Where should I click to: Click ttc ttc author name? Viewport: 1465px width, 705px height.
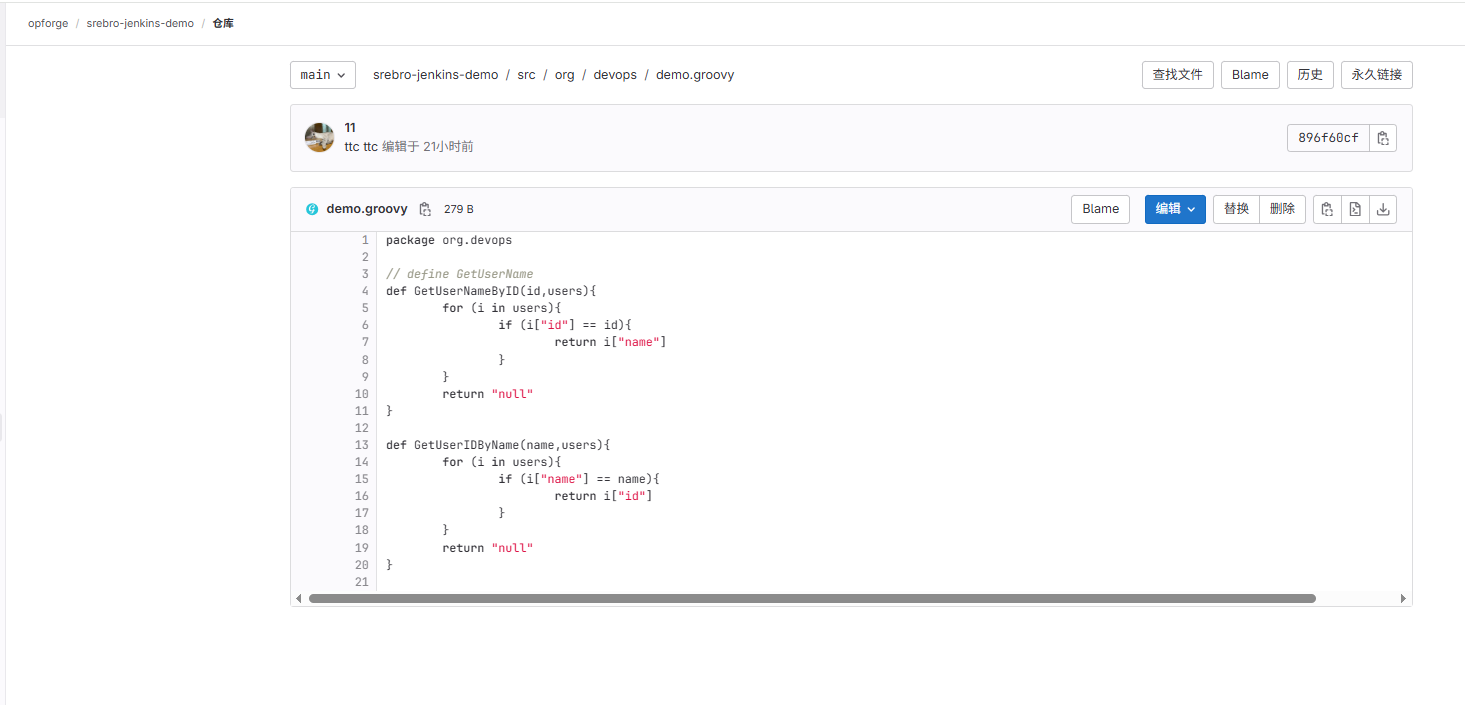[x=361, y=146]
